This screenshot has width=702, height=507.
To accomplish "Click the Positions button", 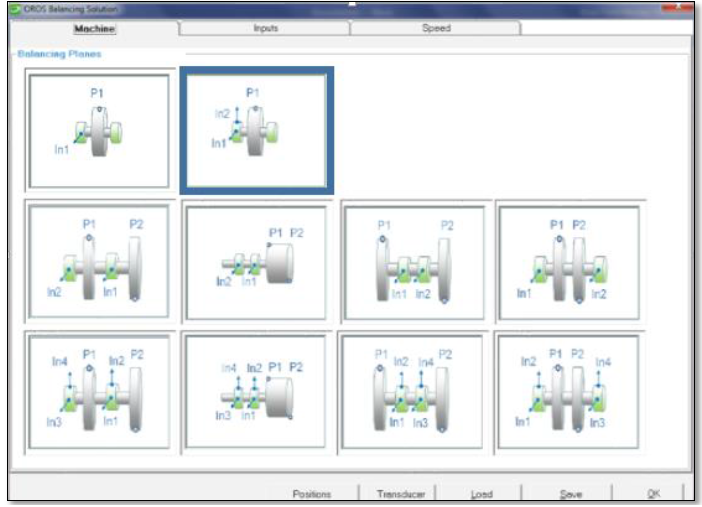I will (311, 494).
